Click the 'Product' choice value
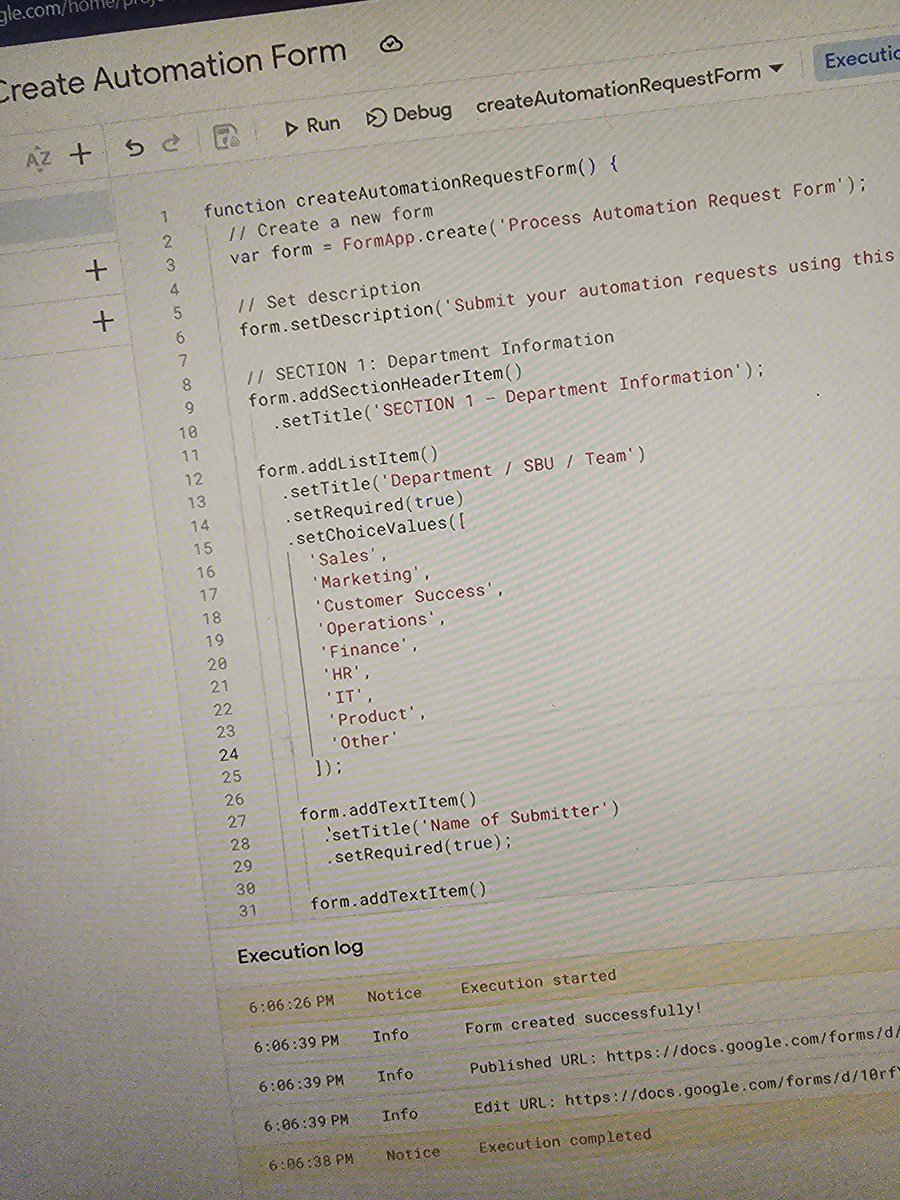Viewport: 900px width, 1200px height. (x=379, y=718)
